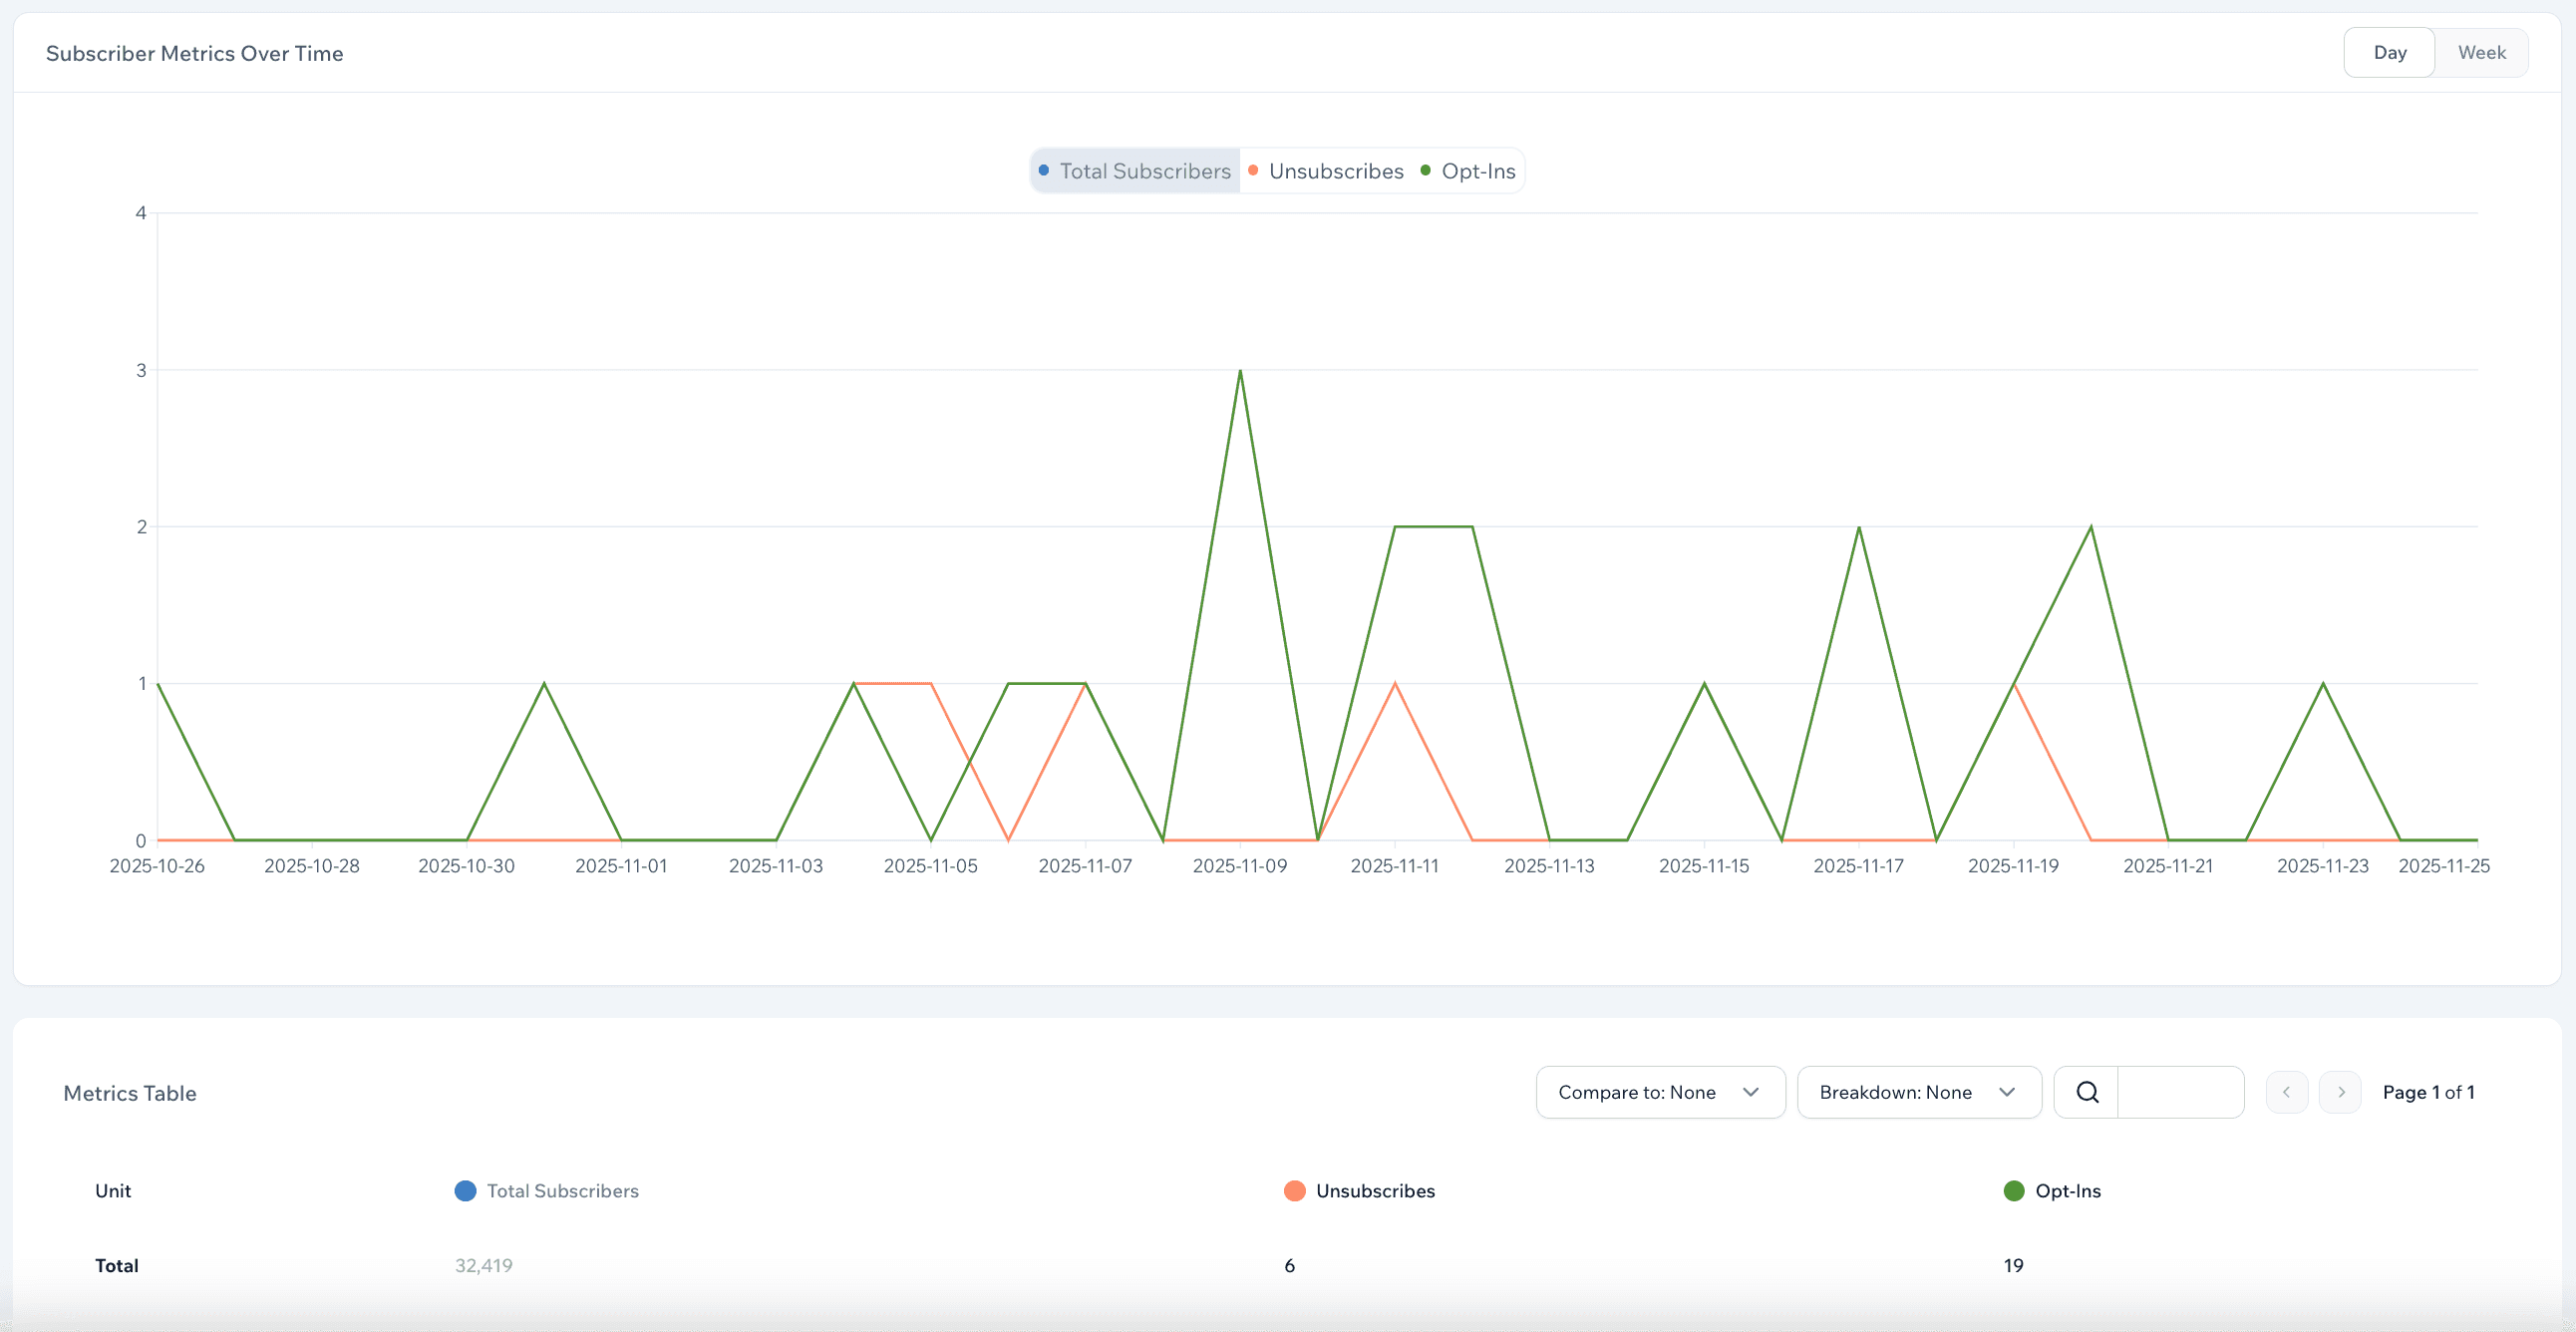Click inside the search input field
The image size is (2576, 1332).
point(2180,1092)
